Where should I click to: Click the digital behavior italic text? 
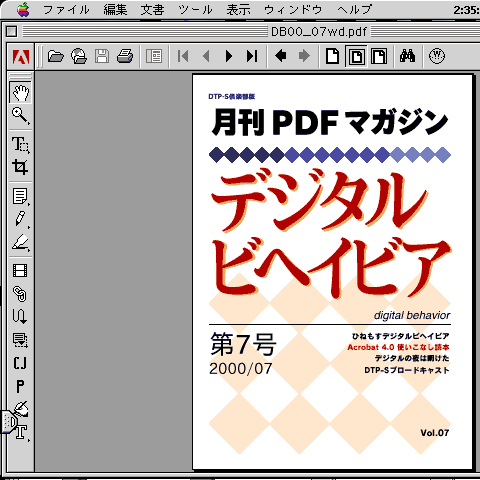pos(412,315)
